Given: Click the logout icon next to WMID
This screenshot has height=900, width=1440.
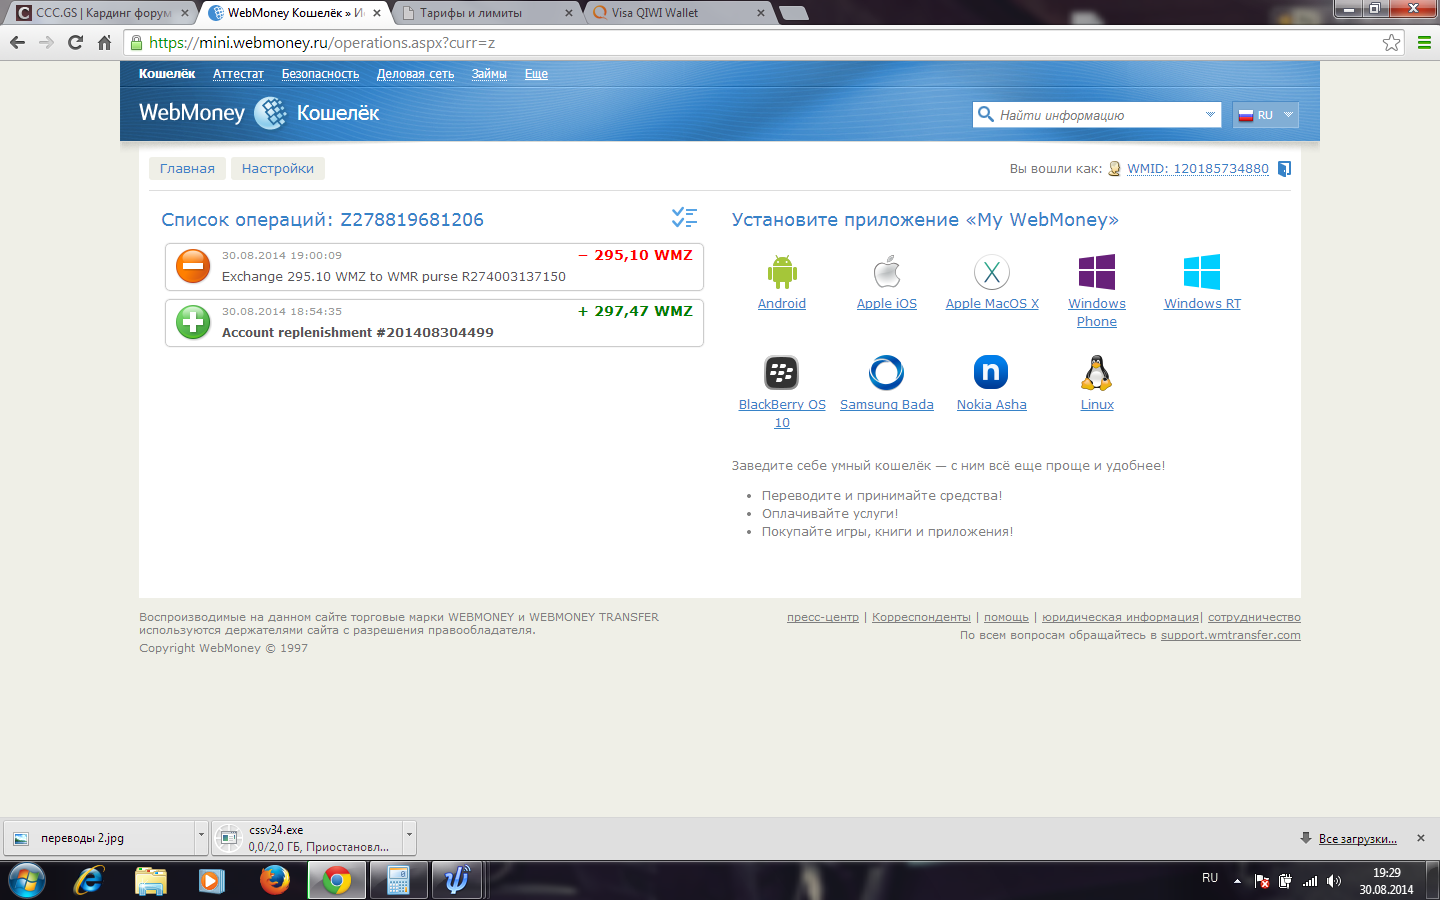Looking at the screenshot, I should pos(1285,168).
